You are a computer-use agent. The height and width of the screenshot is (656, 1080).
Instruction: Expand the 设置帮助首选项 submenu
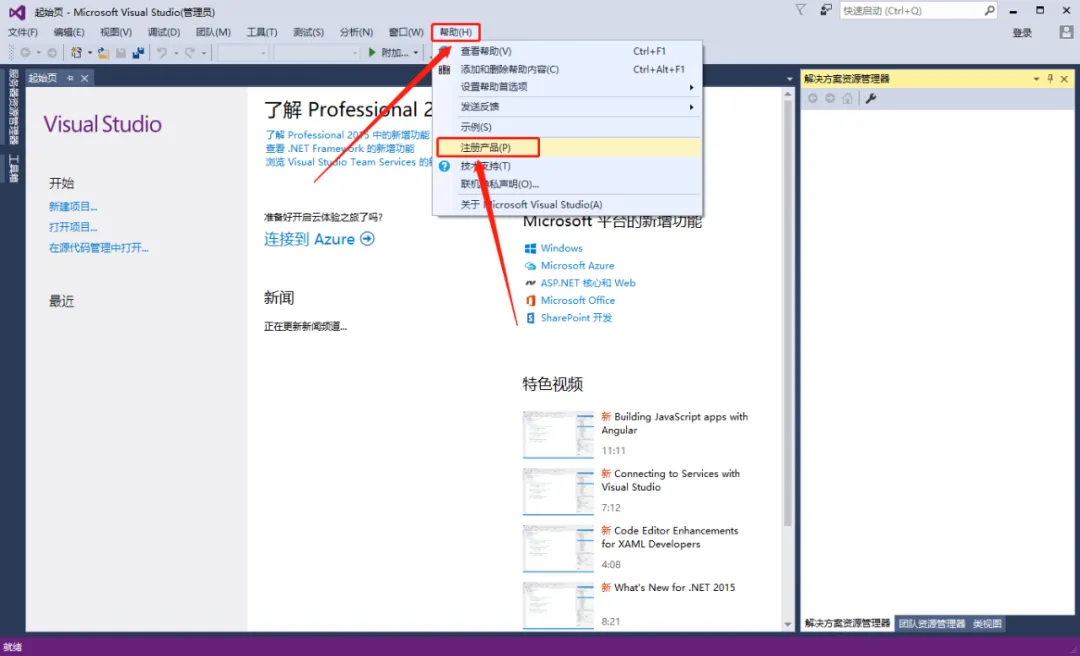pyautogui.click(x=691, y=88)
